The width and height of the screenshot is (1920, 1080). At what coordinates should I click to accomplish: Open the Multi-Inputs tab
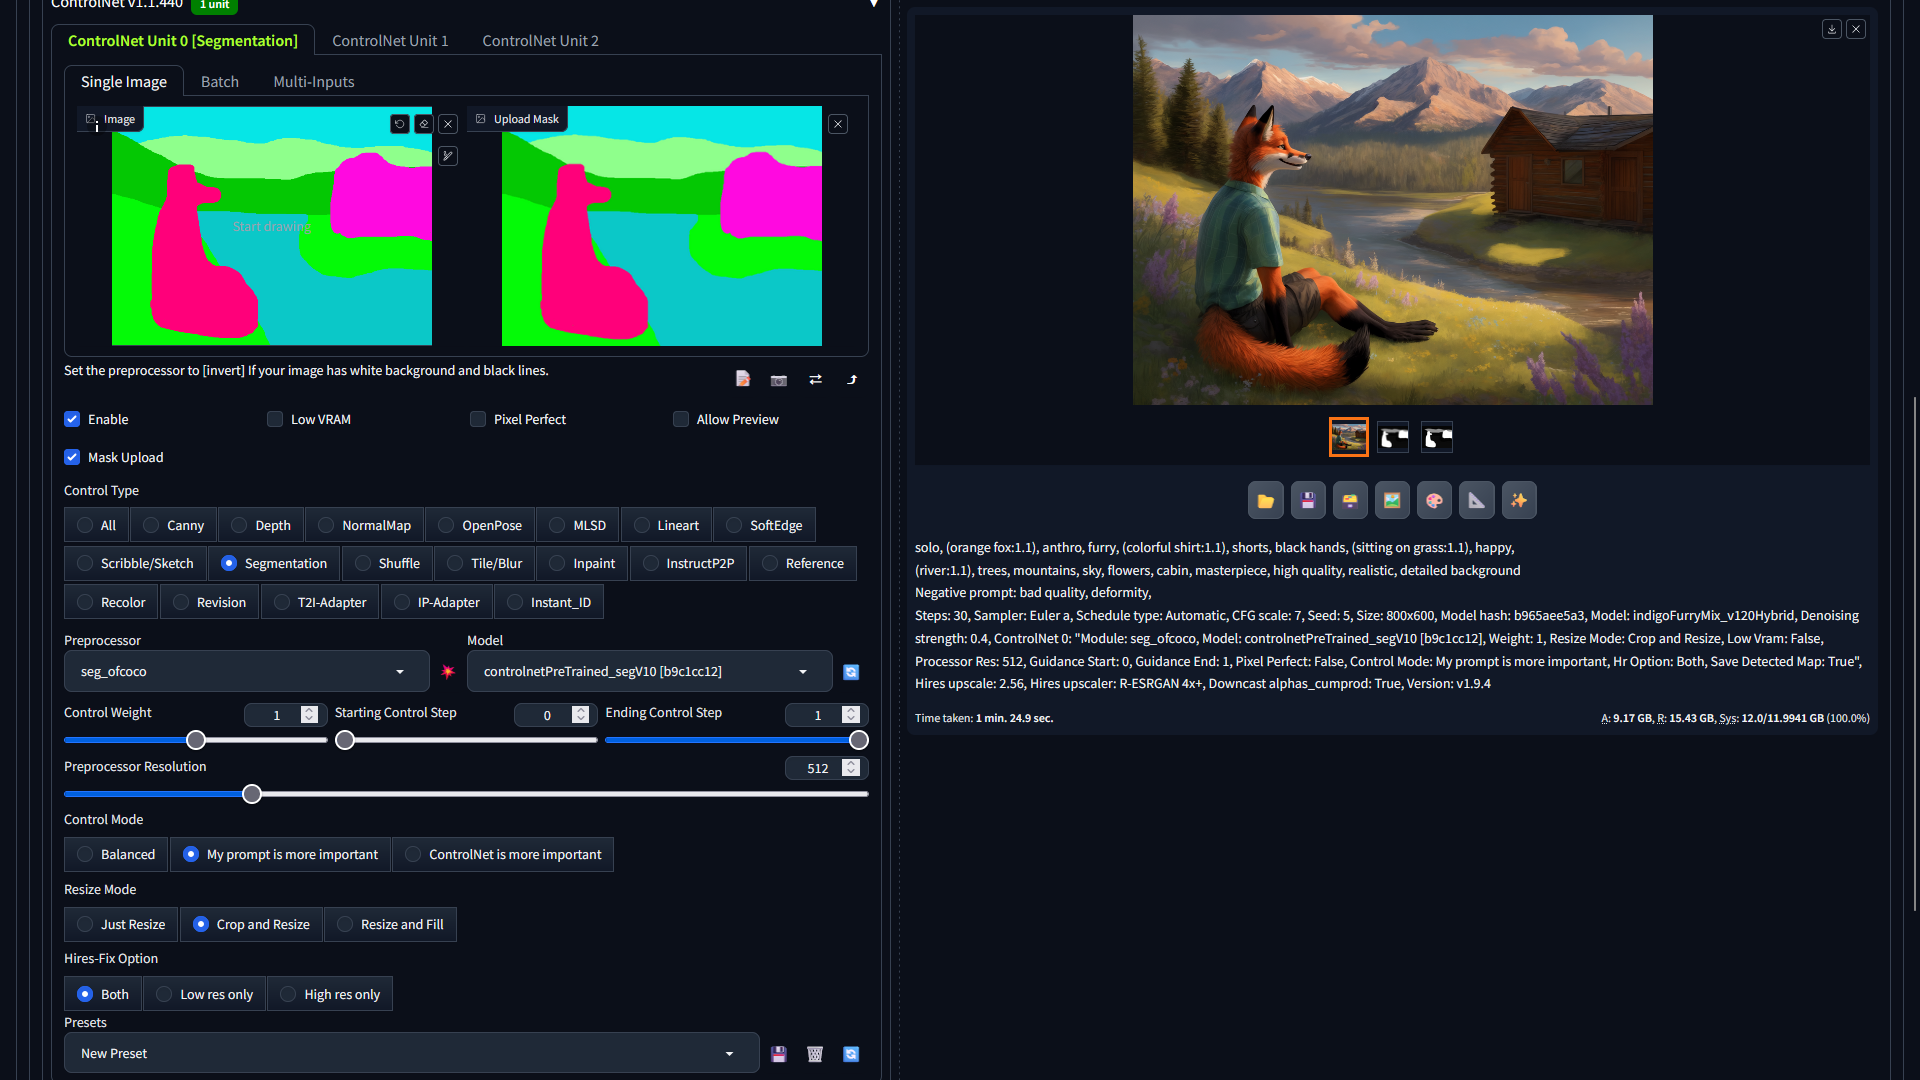(x=314, y=82)
